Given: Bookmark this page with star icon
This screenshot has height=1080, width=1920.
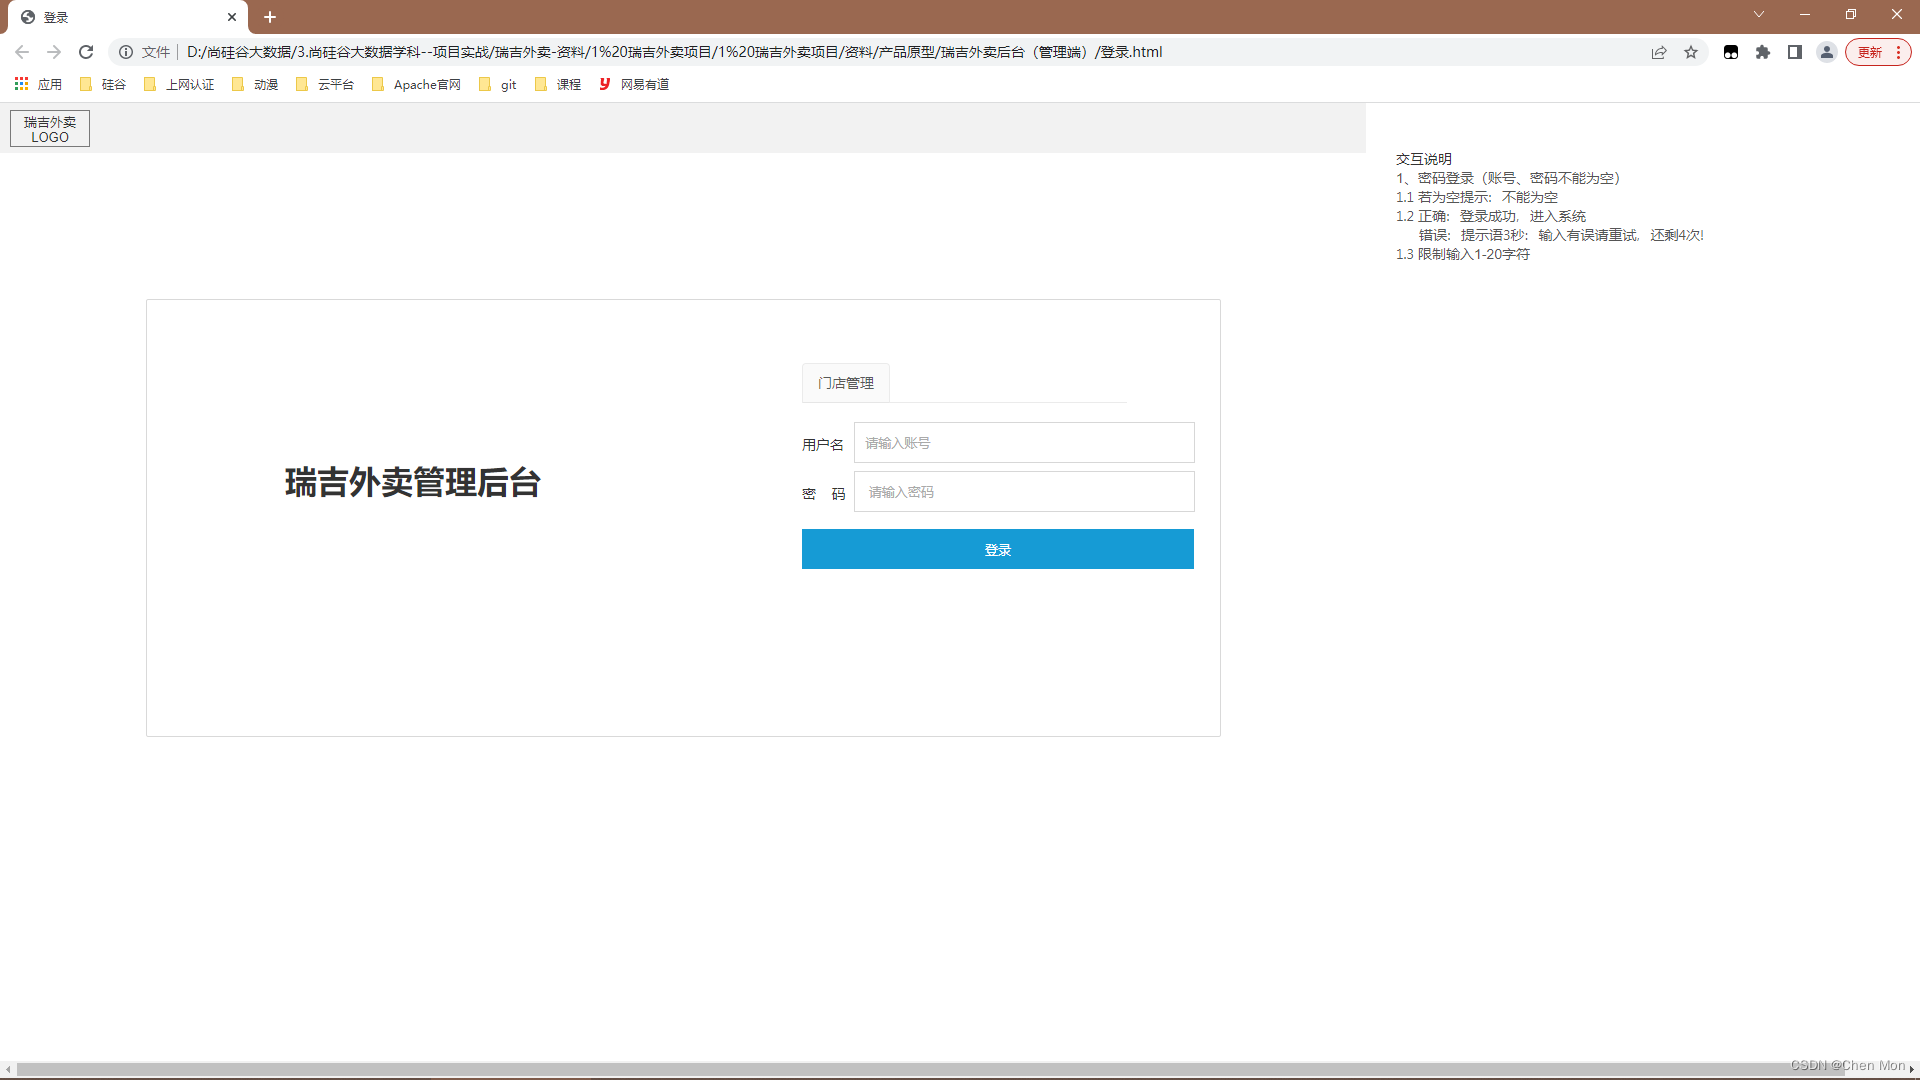Looking at the screenshot, I should [1691, 52].
